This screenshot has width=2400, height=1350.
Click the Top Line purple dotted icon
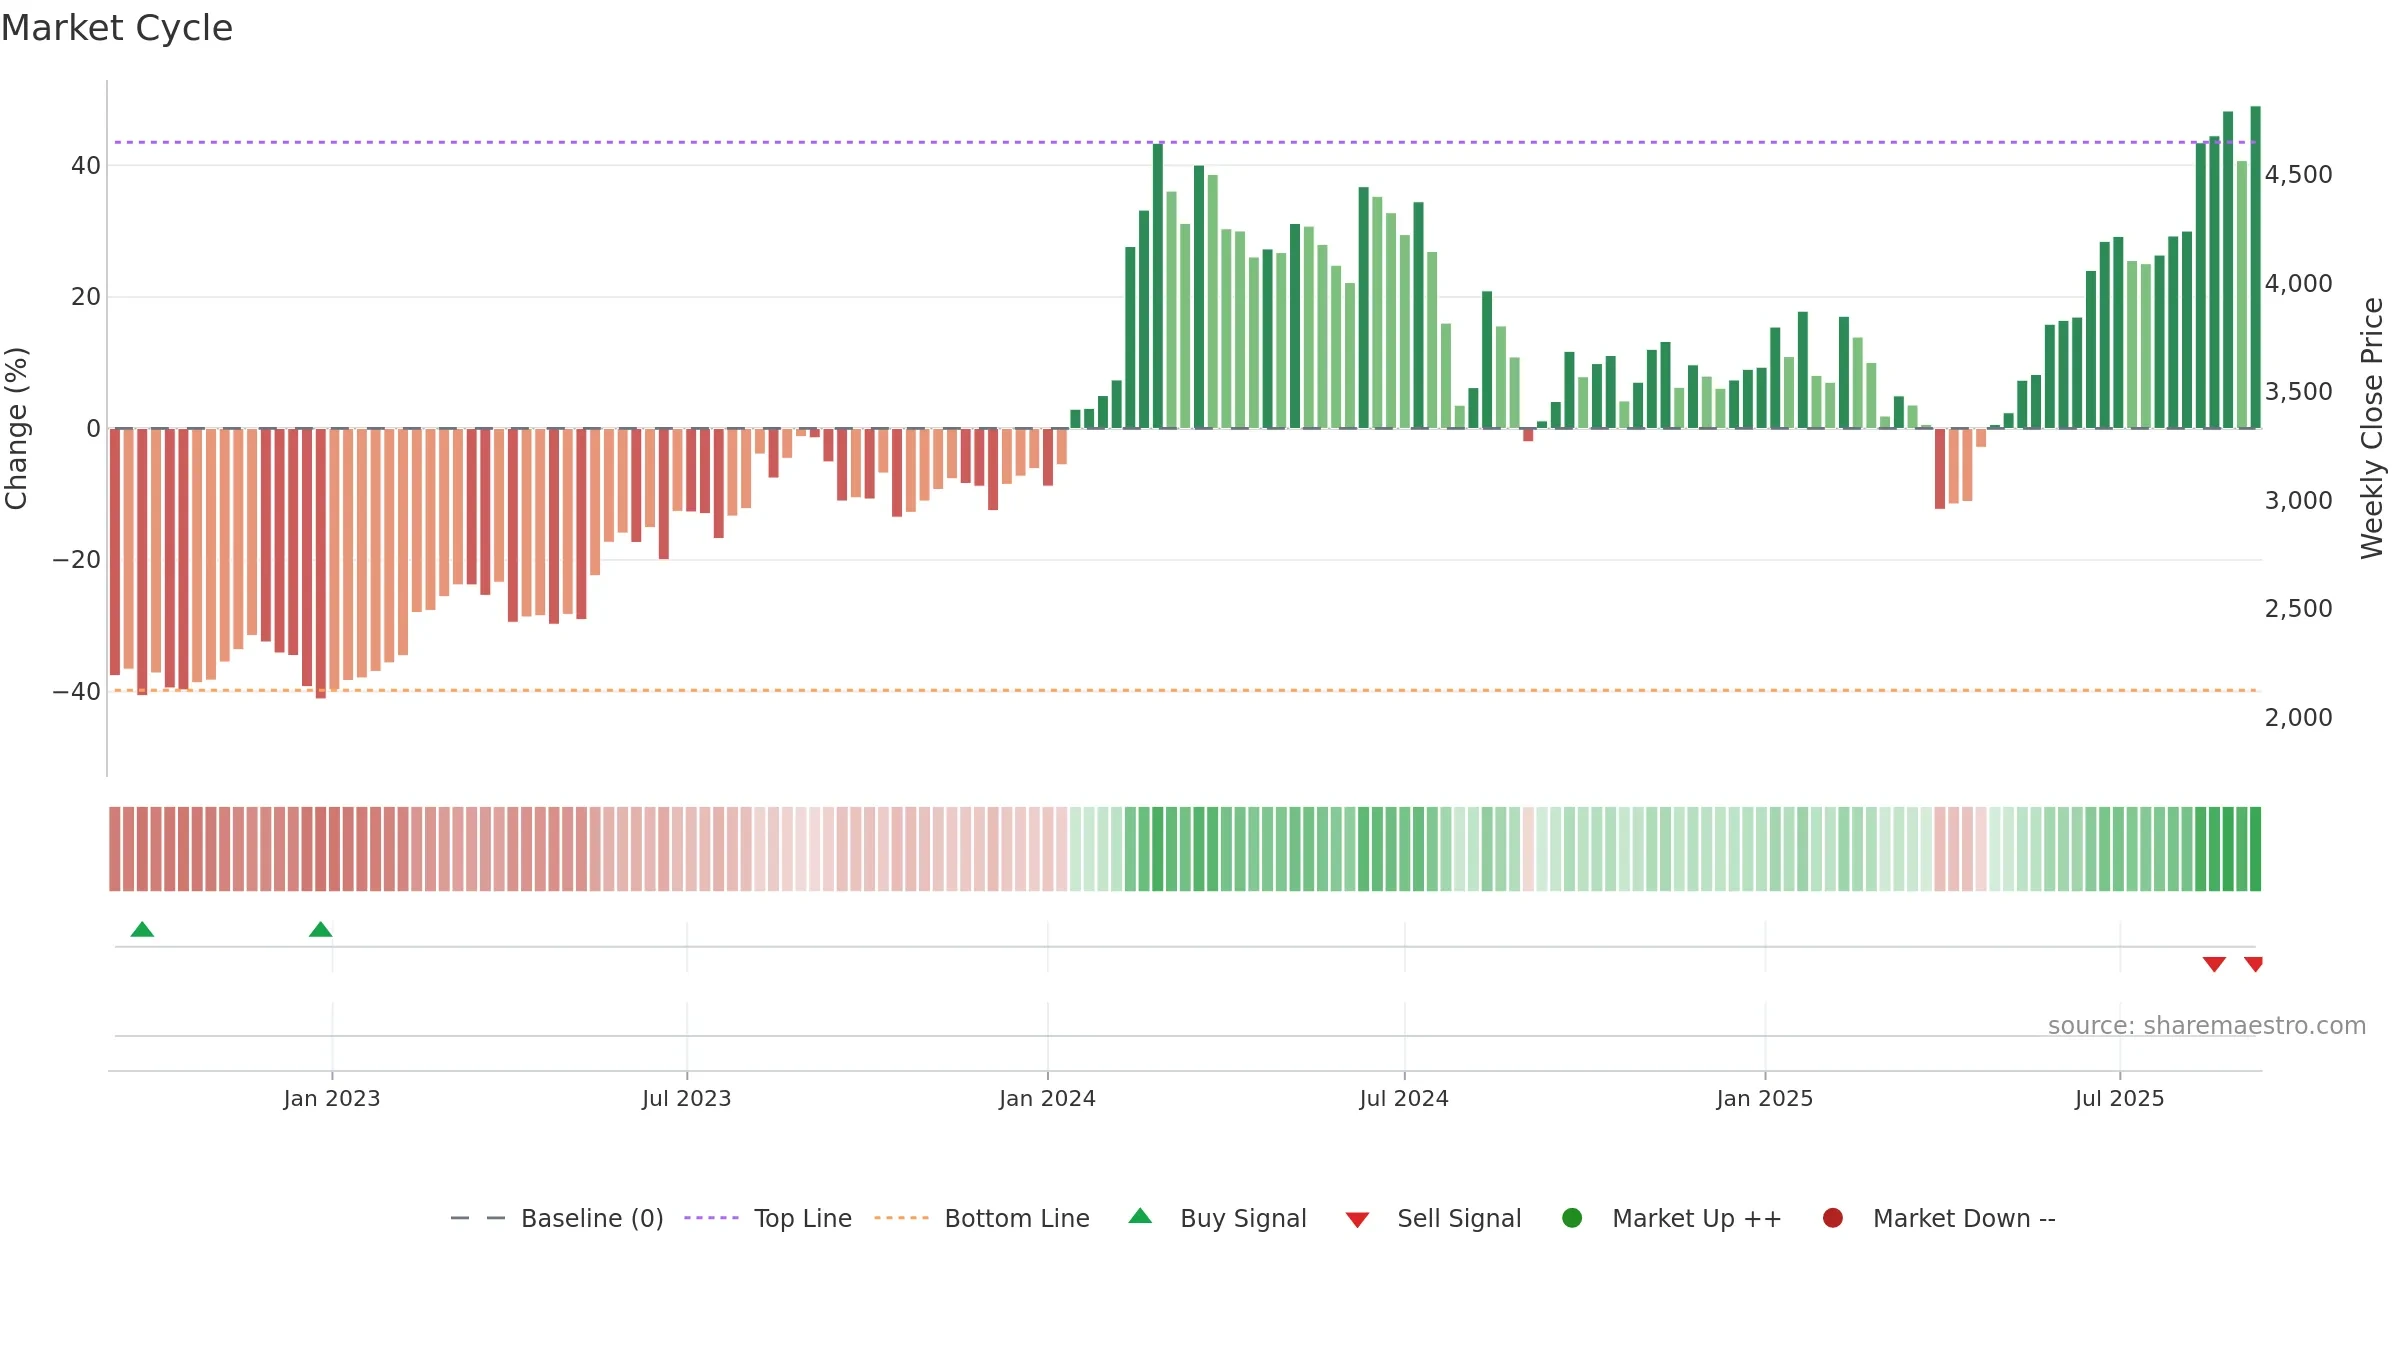pos(711,1218)
